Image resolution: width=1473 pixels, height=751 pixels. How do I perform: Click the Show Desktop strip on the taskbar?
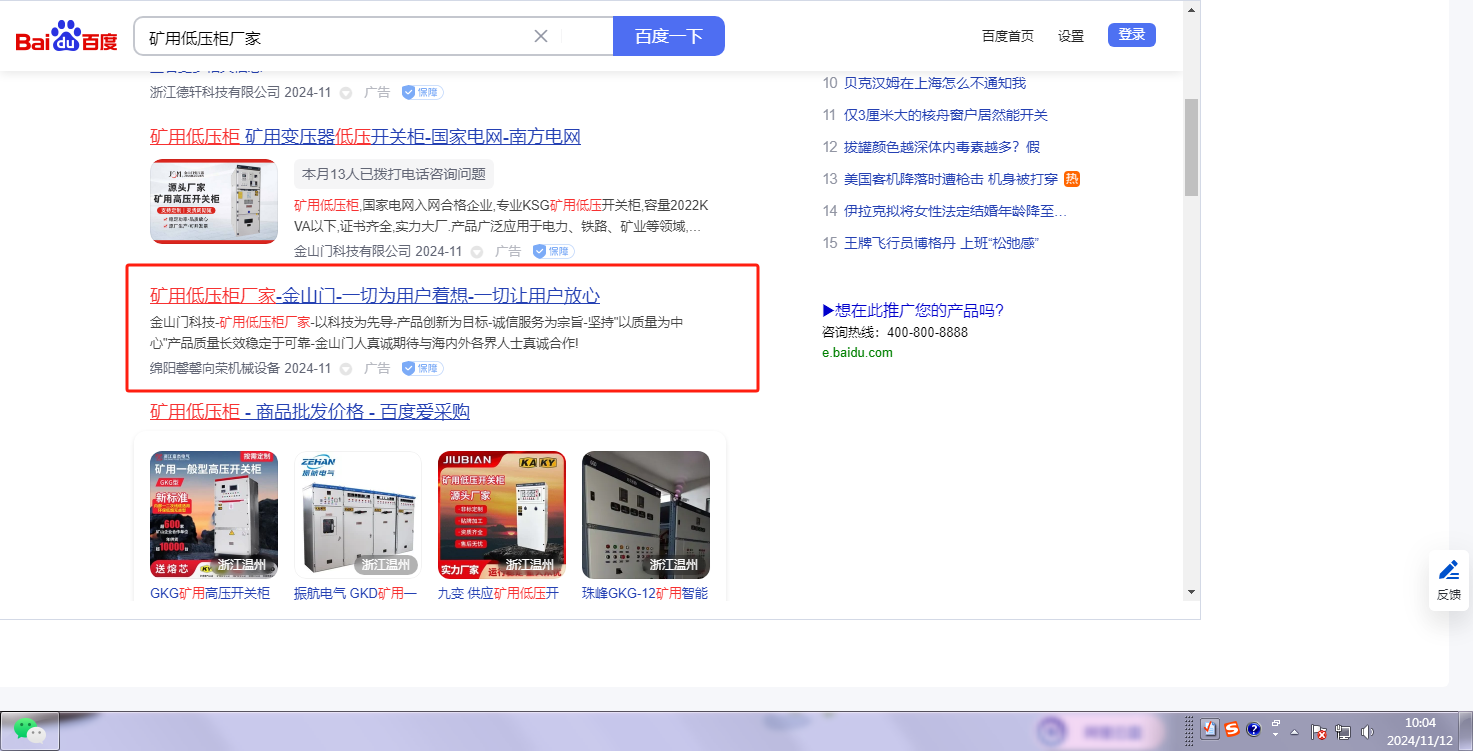pyautogui.click(x=1465, y=731)
